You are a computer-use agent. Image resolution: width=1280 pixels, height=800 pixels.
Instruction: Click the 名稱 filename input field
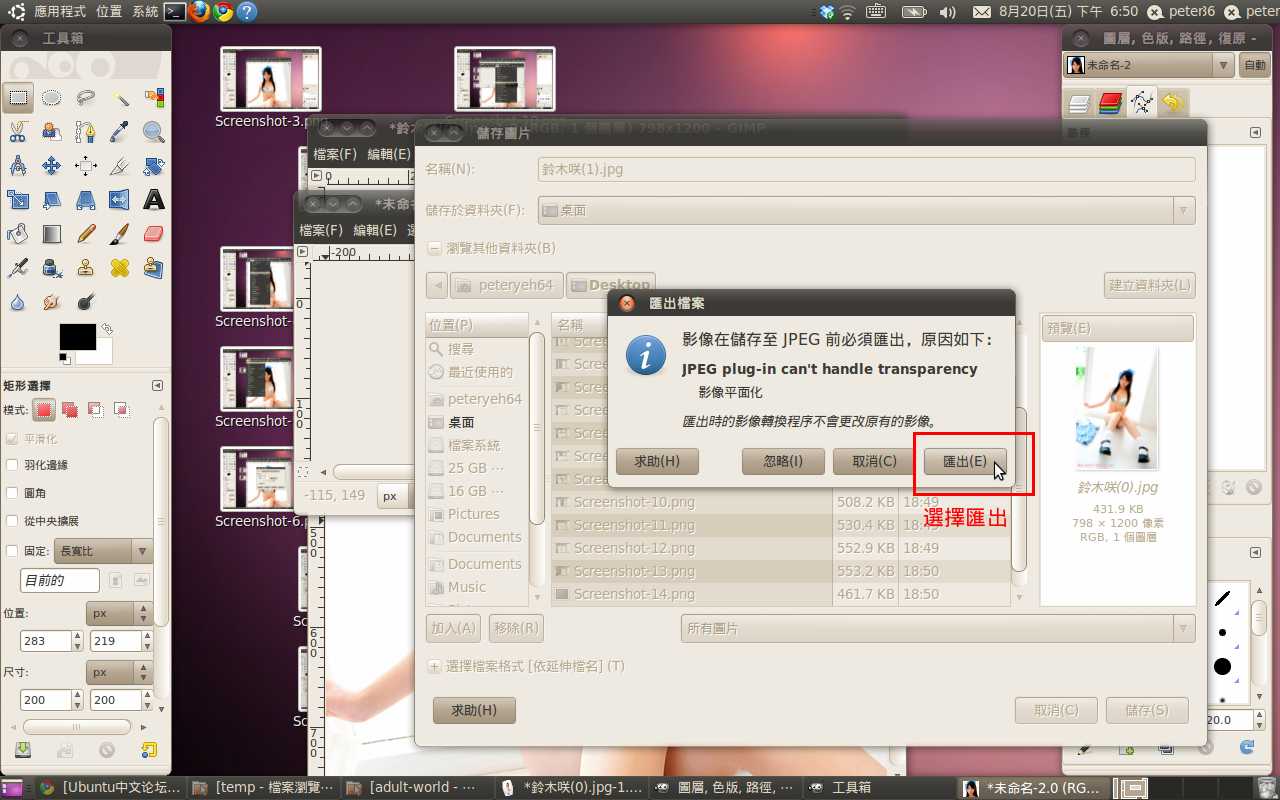pos(866,169)
